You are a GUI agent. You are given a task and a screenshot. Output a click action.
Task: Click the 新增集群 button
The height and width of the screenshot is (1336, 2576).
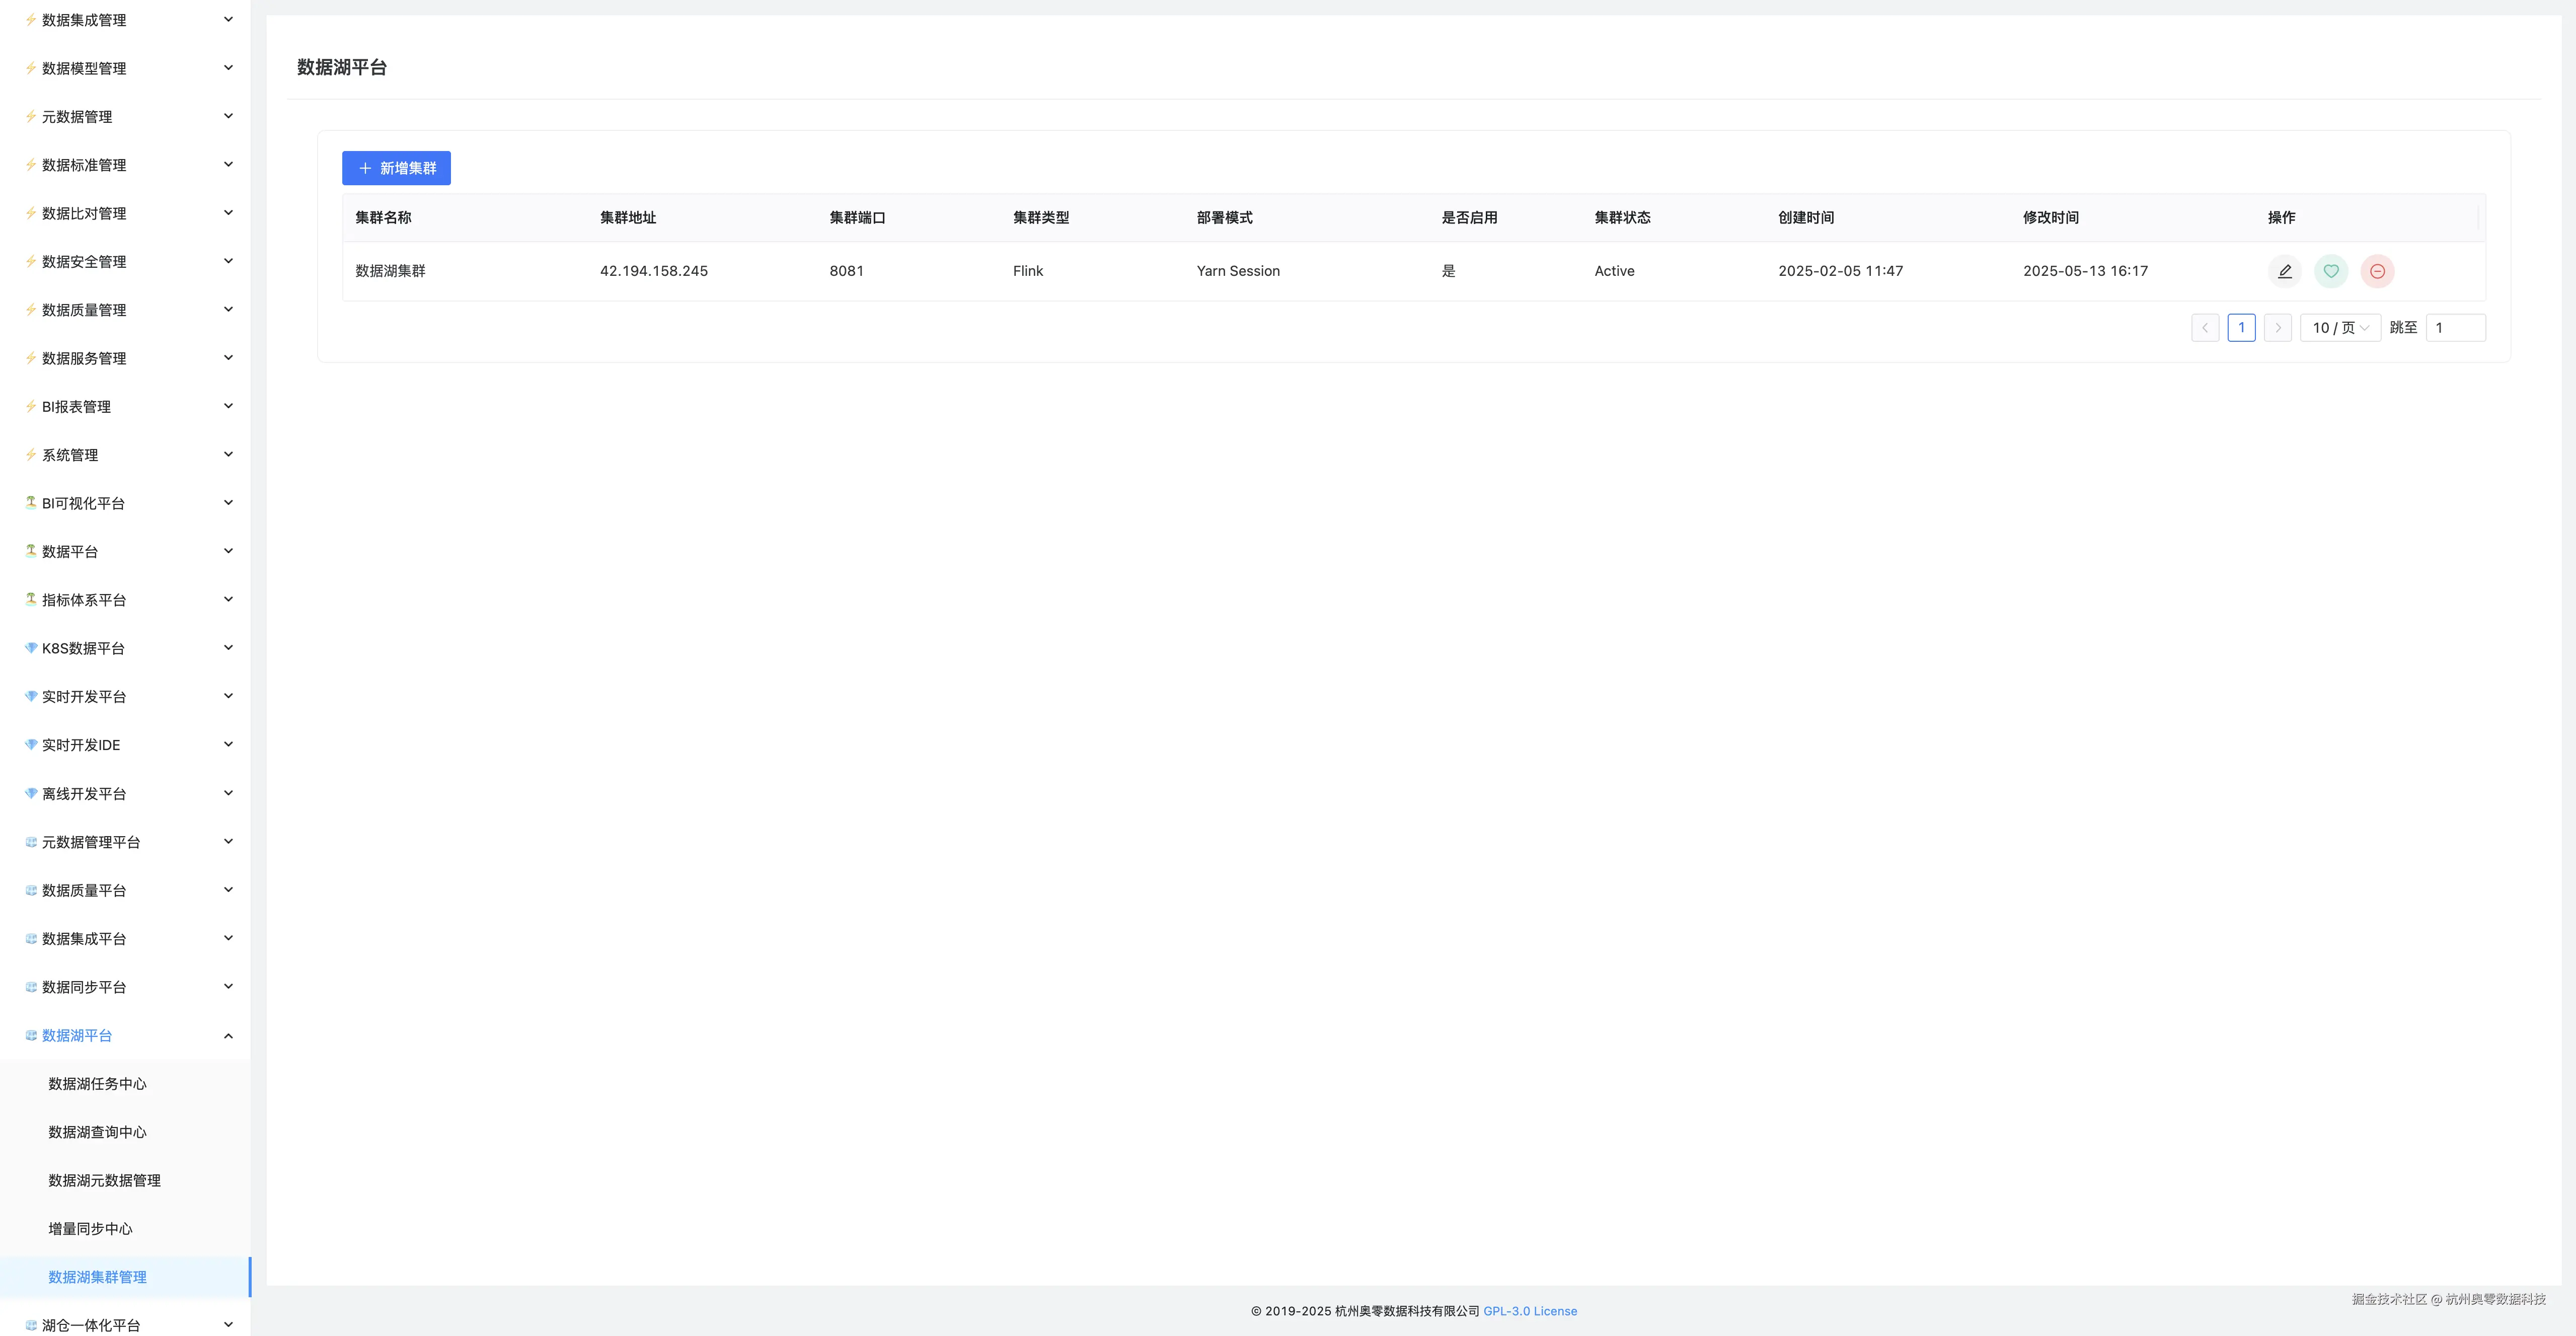tap(396, 168)
